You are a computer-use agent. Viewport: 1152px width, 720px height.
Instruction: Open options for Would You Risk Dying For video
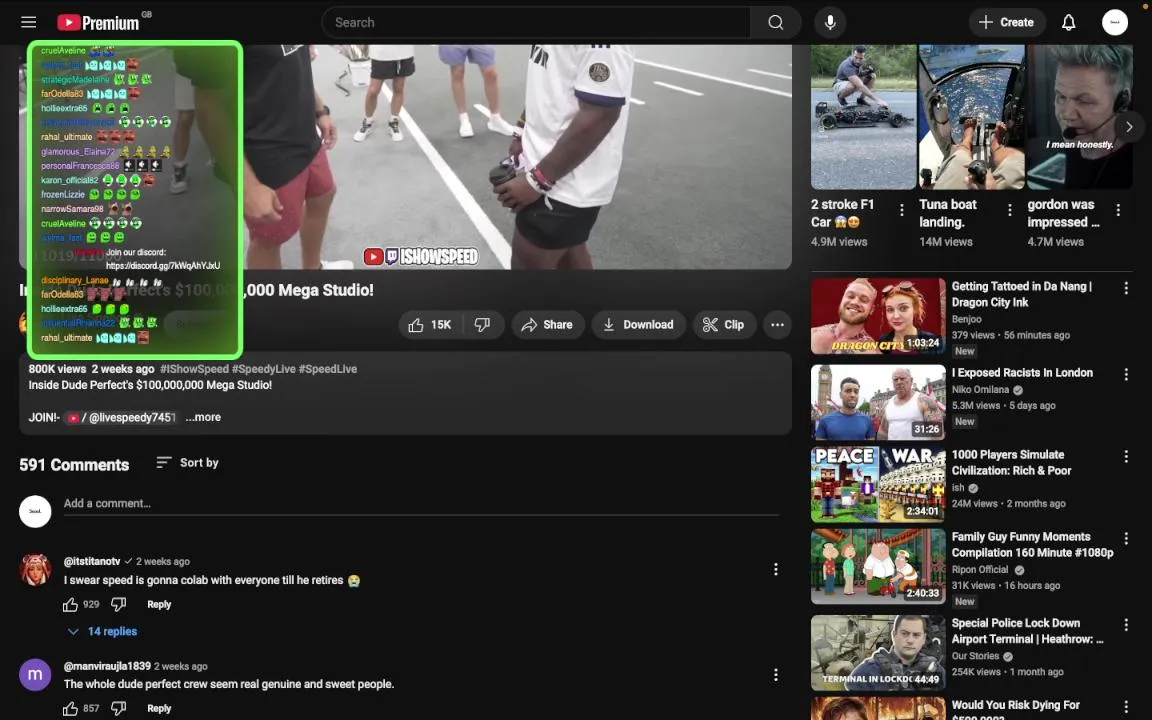[1126, 707]
